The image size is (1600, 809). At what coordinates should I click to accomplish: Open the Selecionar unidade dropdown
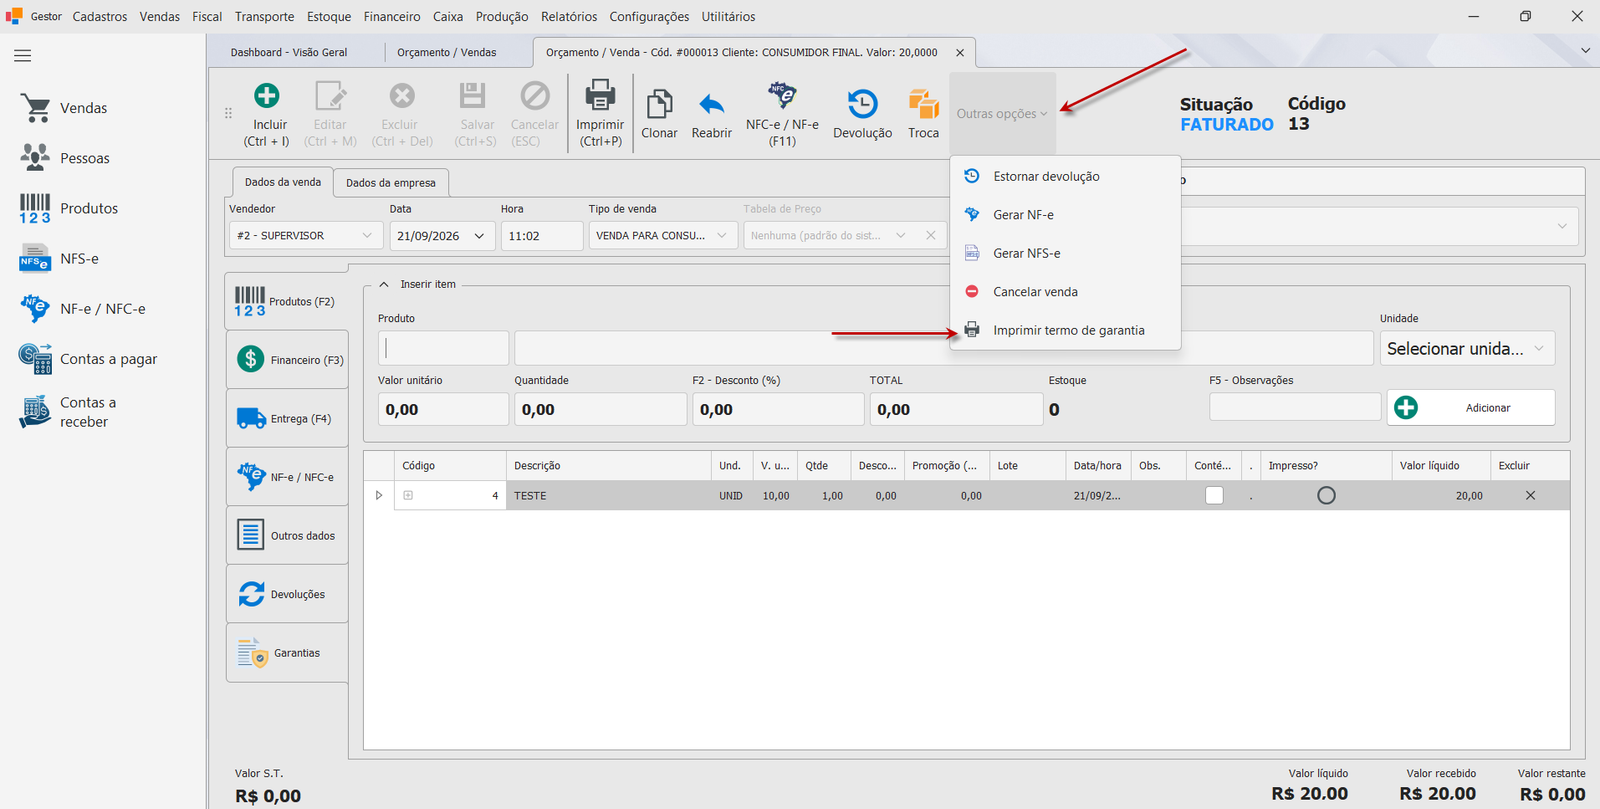1467,349
